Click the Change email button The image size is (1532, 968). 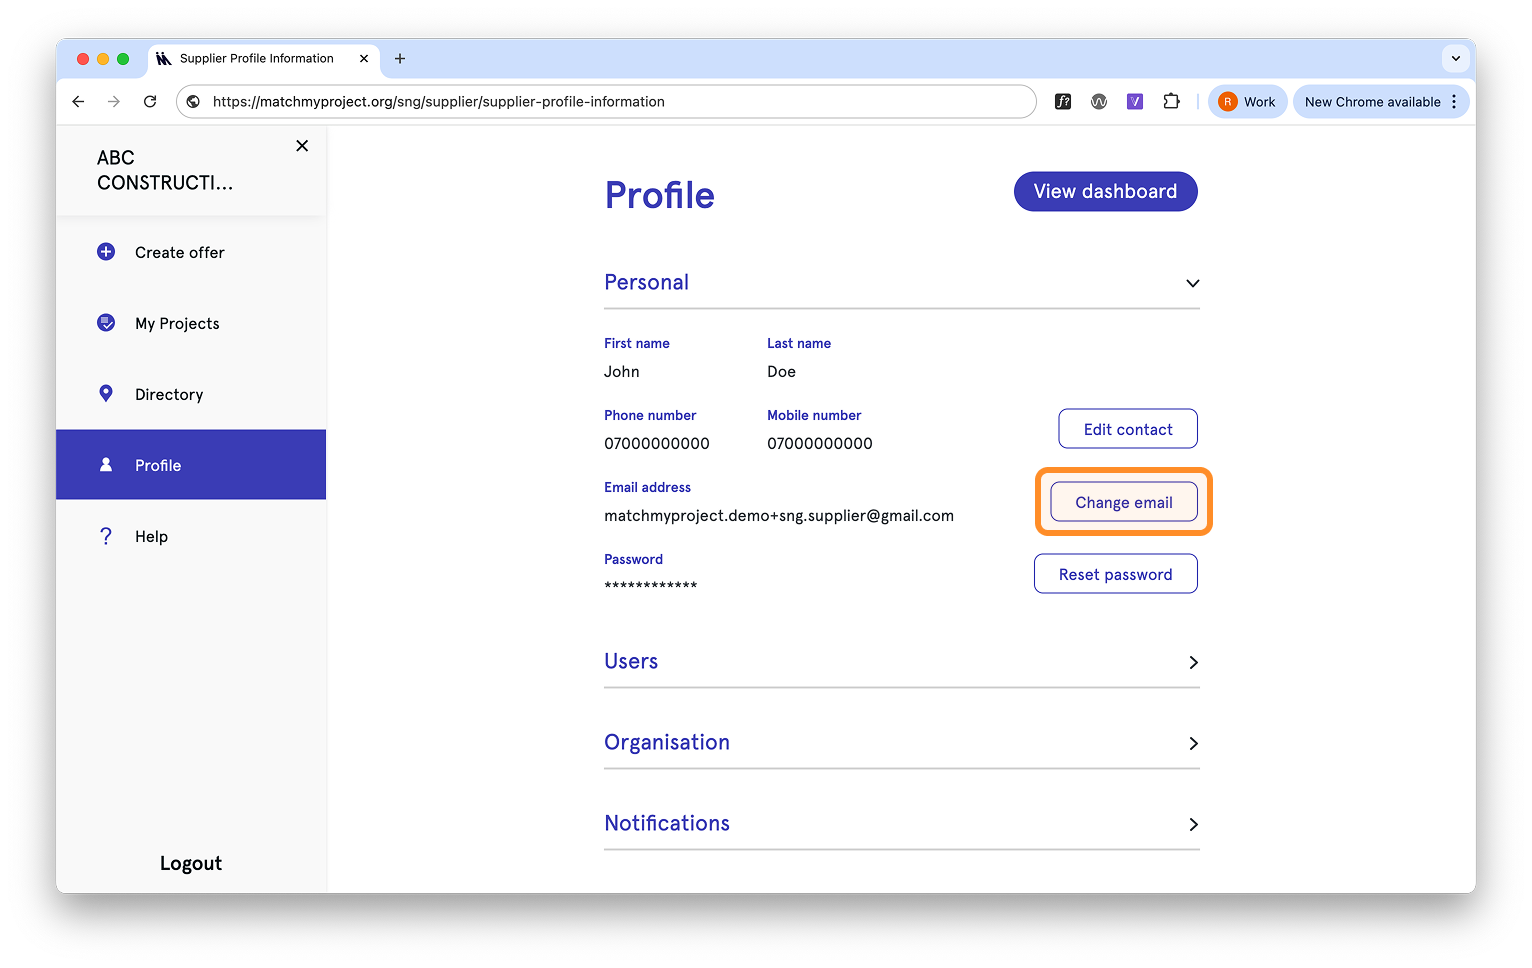[1123, 502]
